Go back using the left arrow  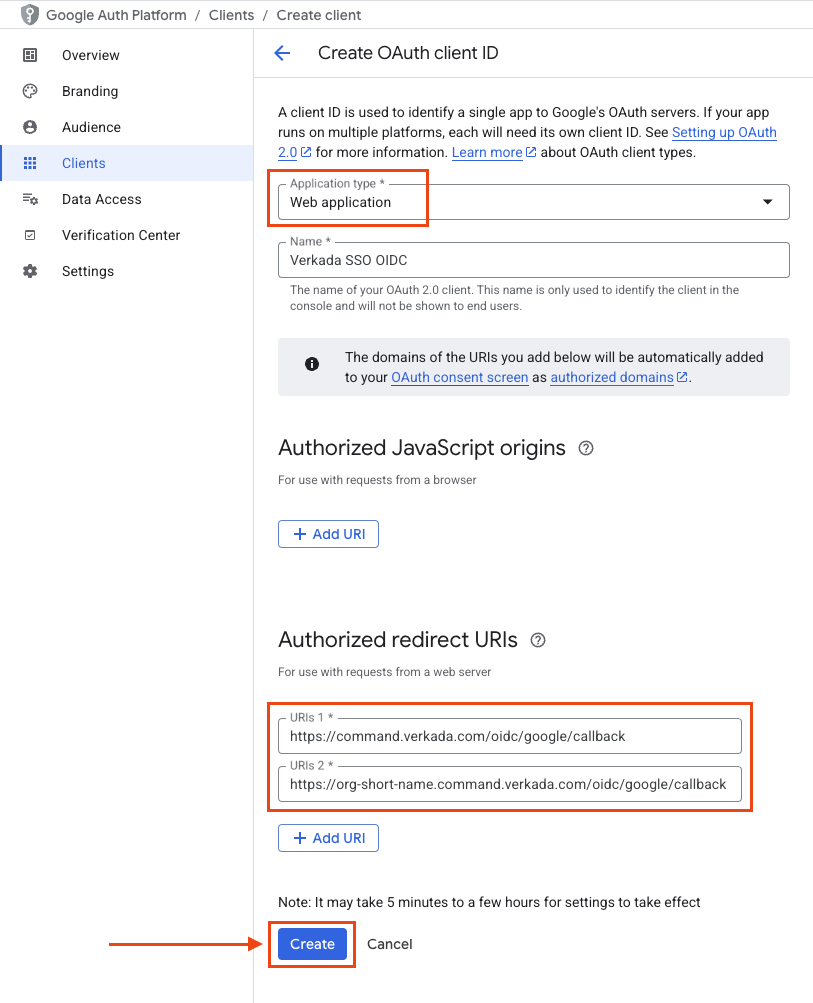click(282, 53)
